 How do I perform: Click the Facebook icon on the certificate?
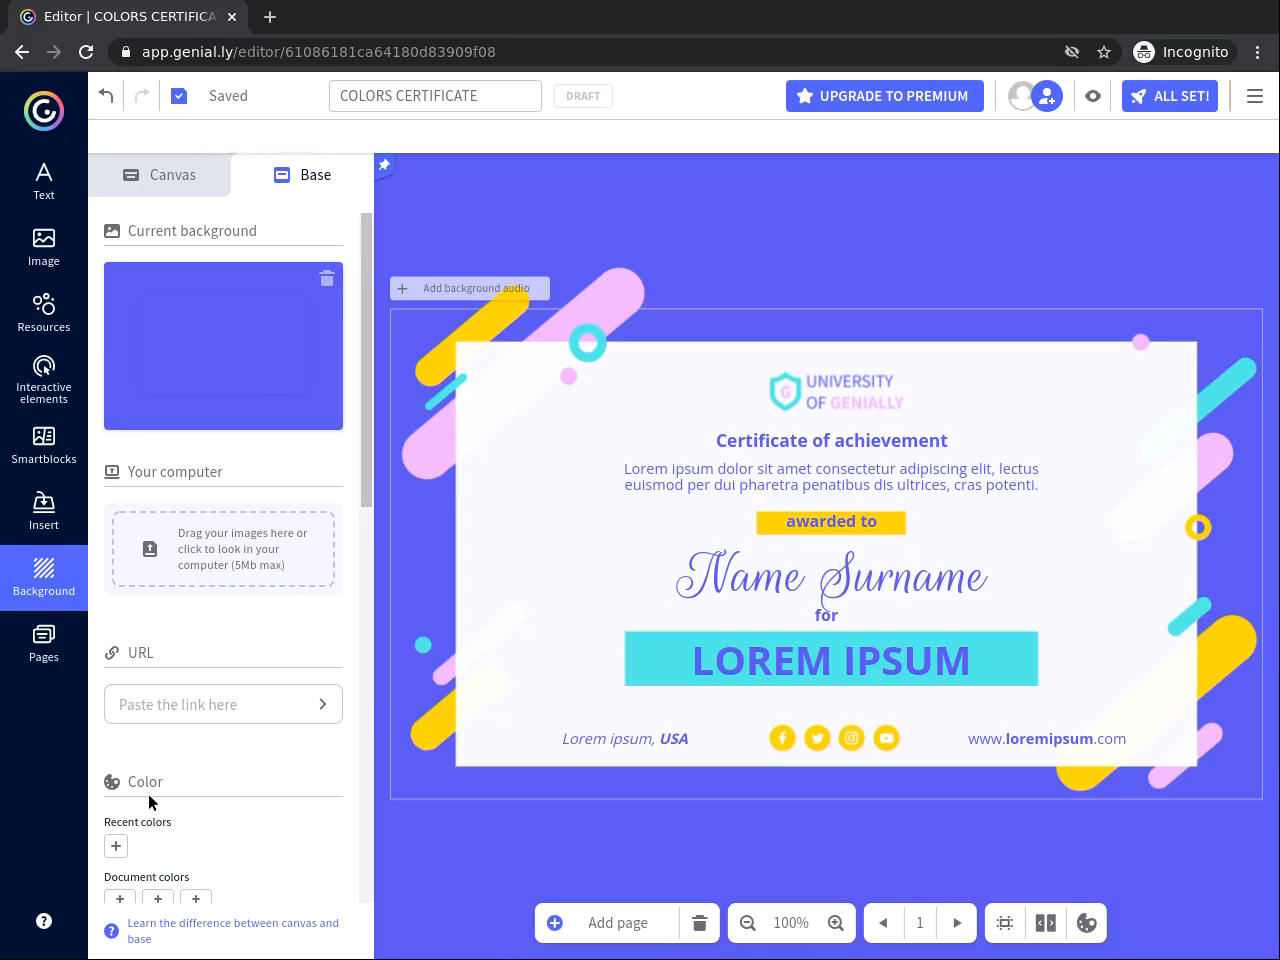click(782, 738)
